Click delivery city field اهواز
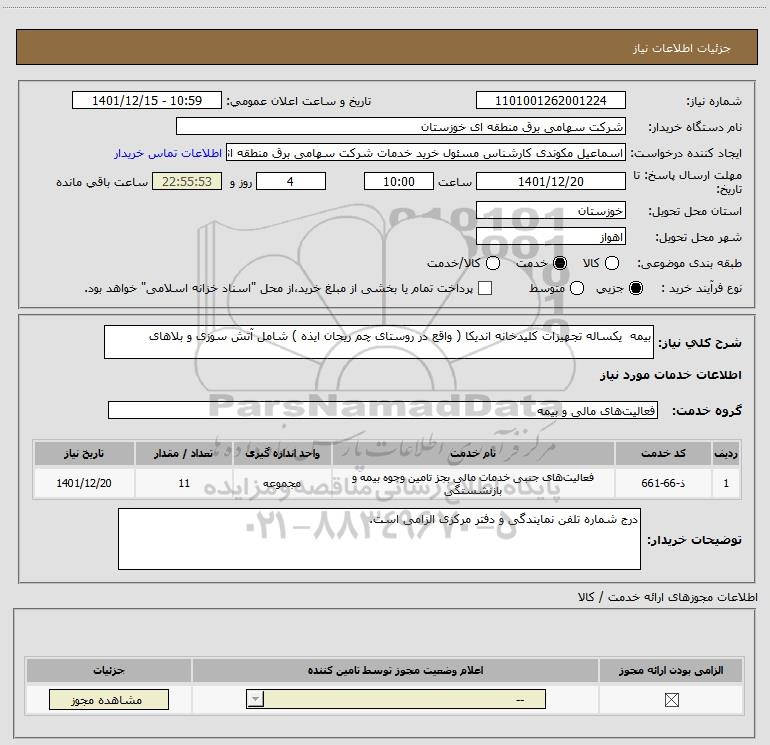 tap(550, 237)
